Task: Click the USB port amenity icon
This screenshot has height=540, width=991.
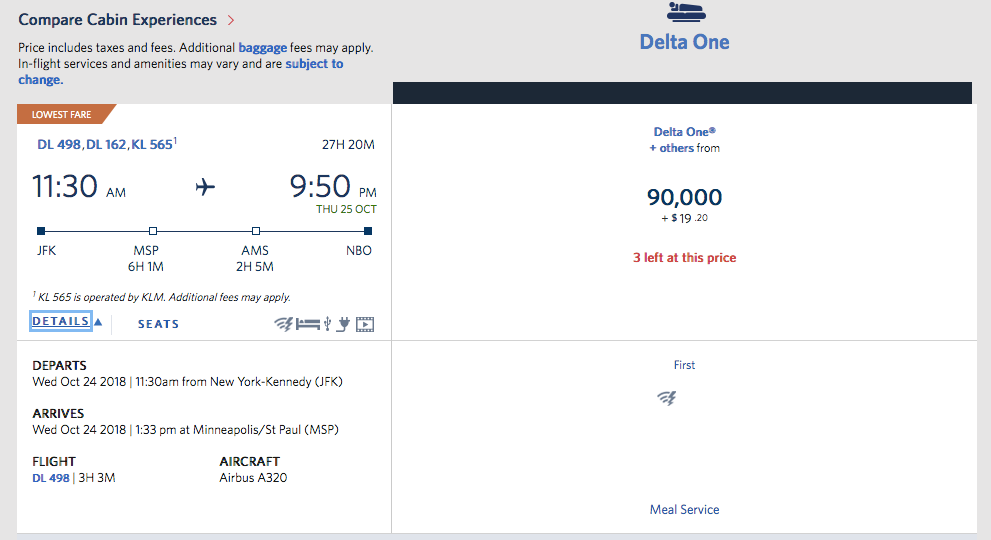Action: 327,324
